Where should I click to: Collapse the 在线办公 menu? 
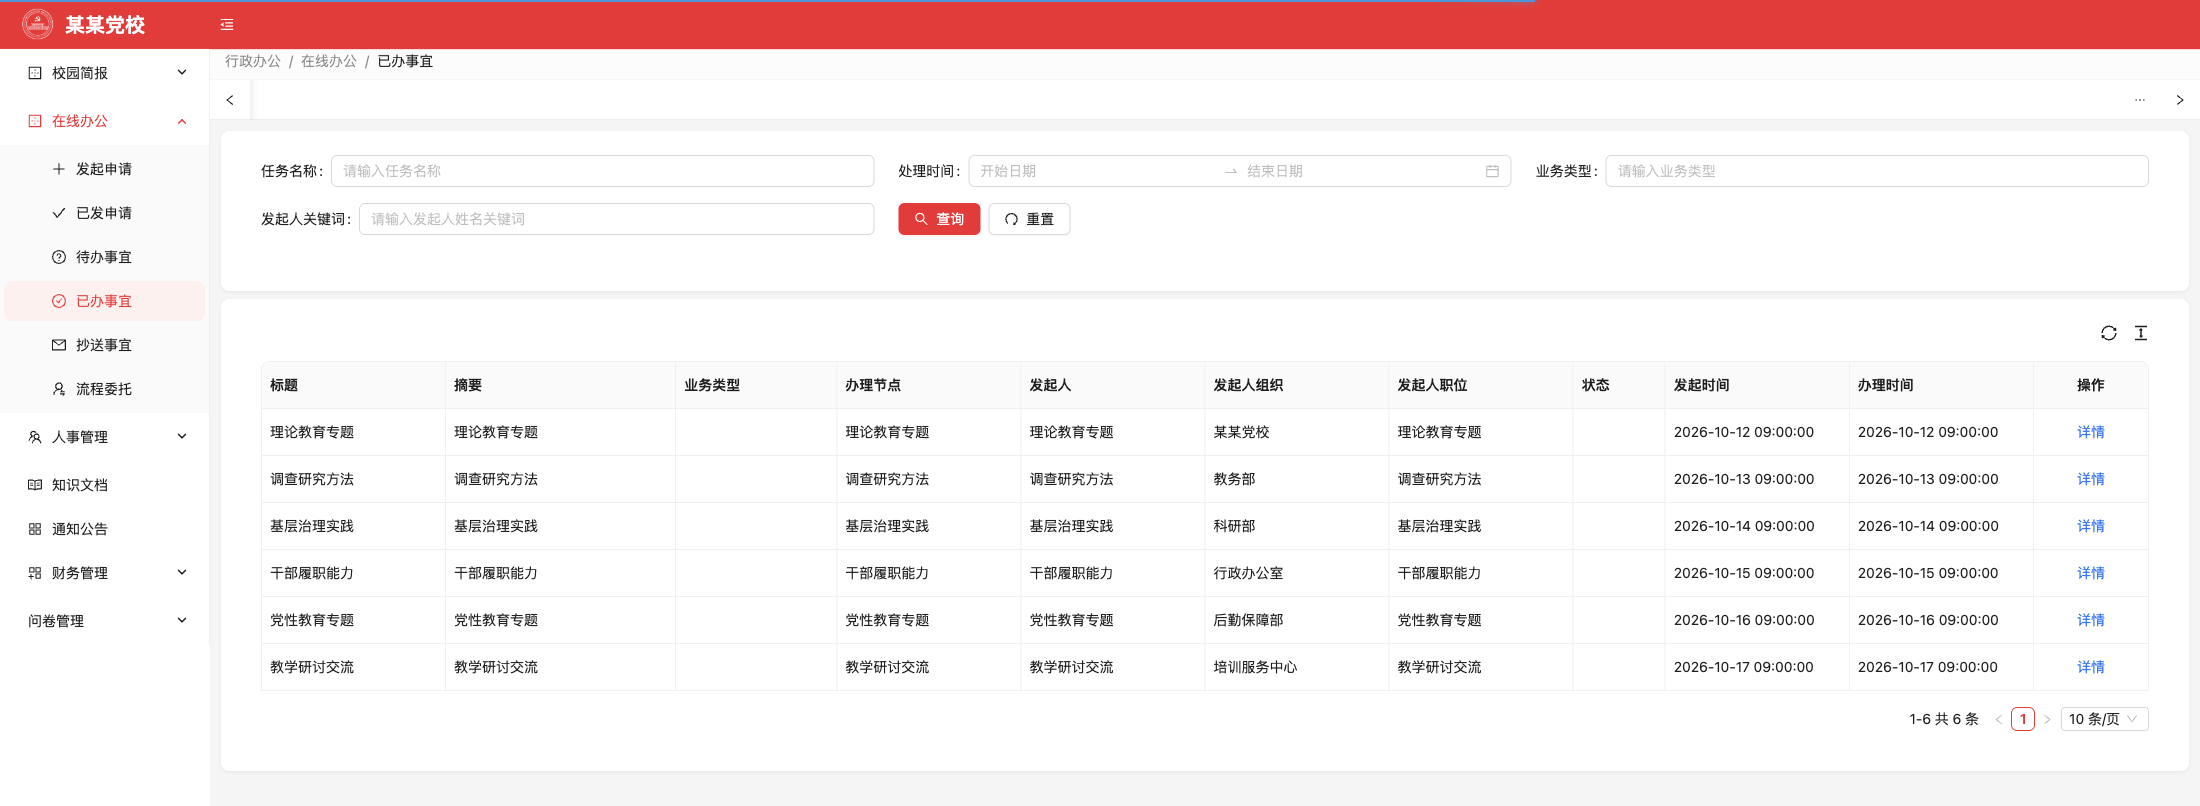click(105, 121)
